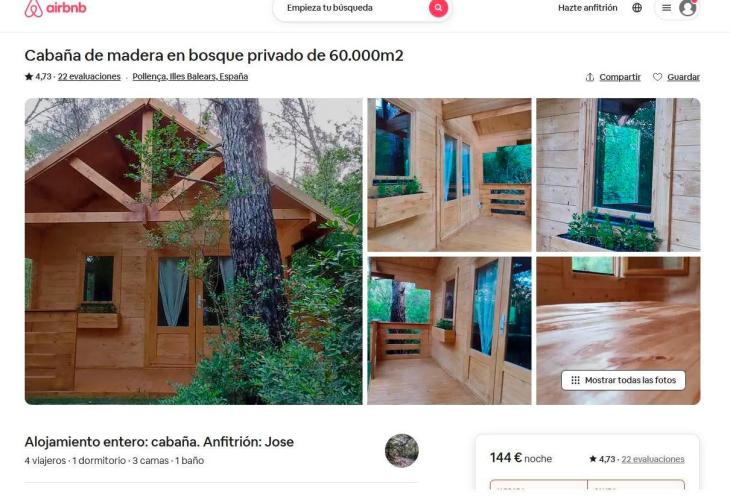Open the hamburger menu icon
The width and height of the screenshot is (730, 500).
(x=666, y=8)
